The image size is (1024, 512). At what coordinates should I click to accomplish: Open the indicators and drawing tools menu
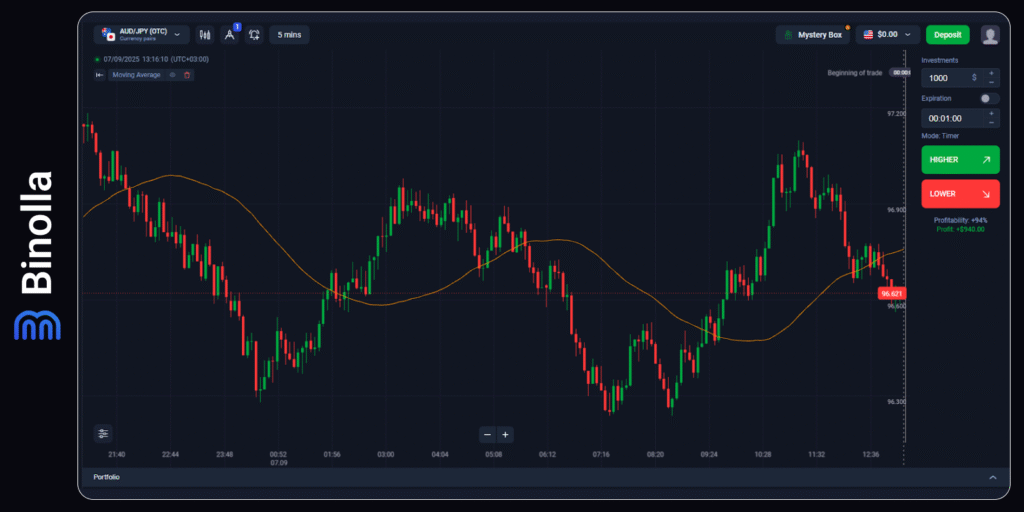[x=229, y=34]
